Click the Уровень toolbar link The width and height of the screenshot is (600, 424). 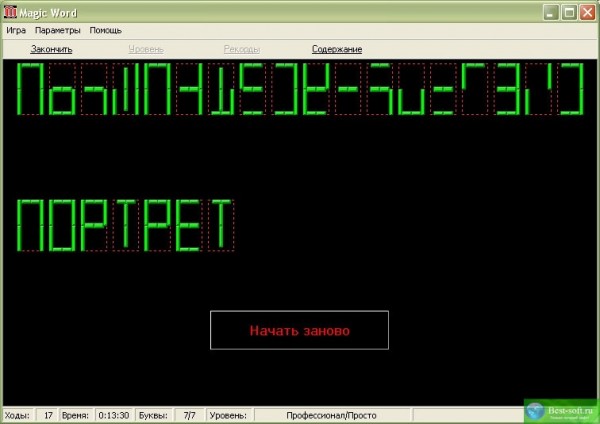pos(146,49)
